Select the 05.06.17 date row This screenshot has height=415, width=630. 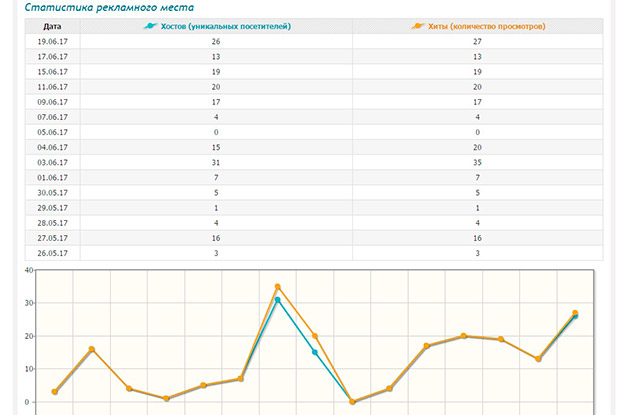[314, 132]
